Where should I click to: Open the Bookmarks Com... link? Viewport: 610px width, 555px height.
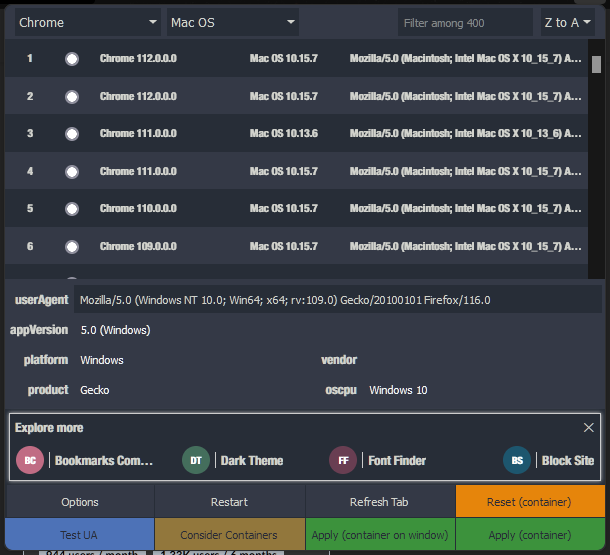(x=104, y=460)
